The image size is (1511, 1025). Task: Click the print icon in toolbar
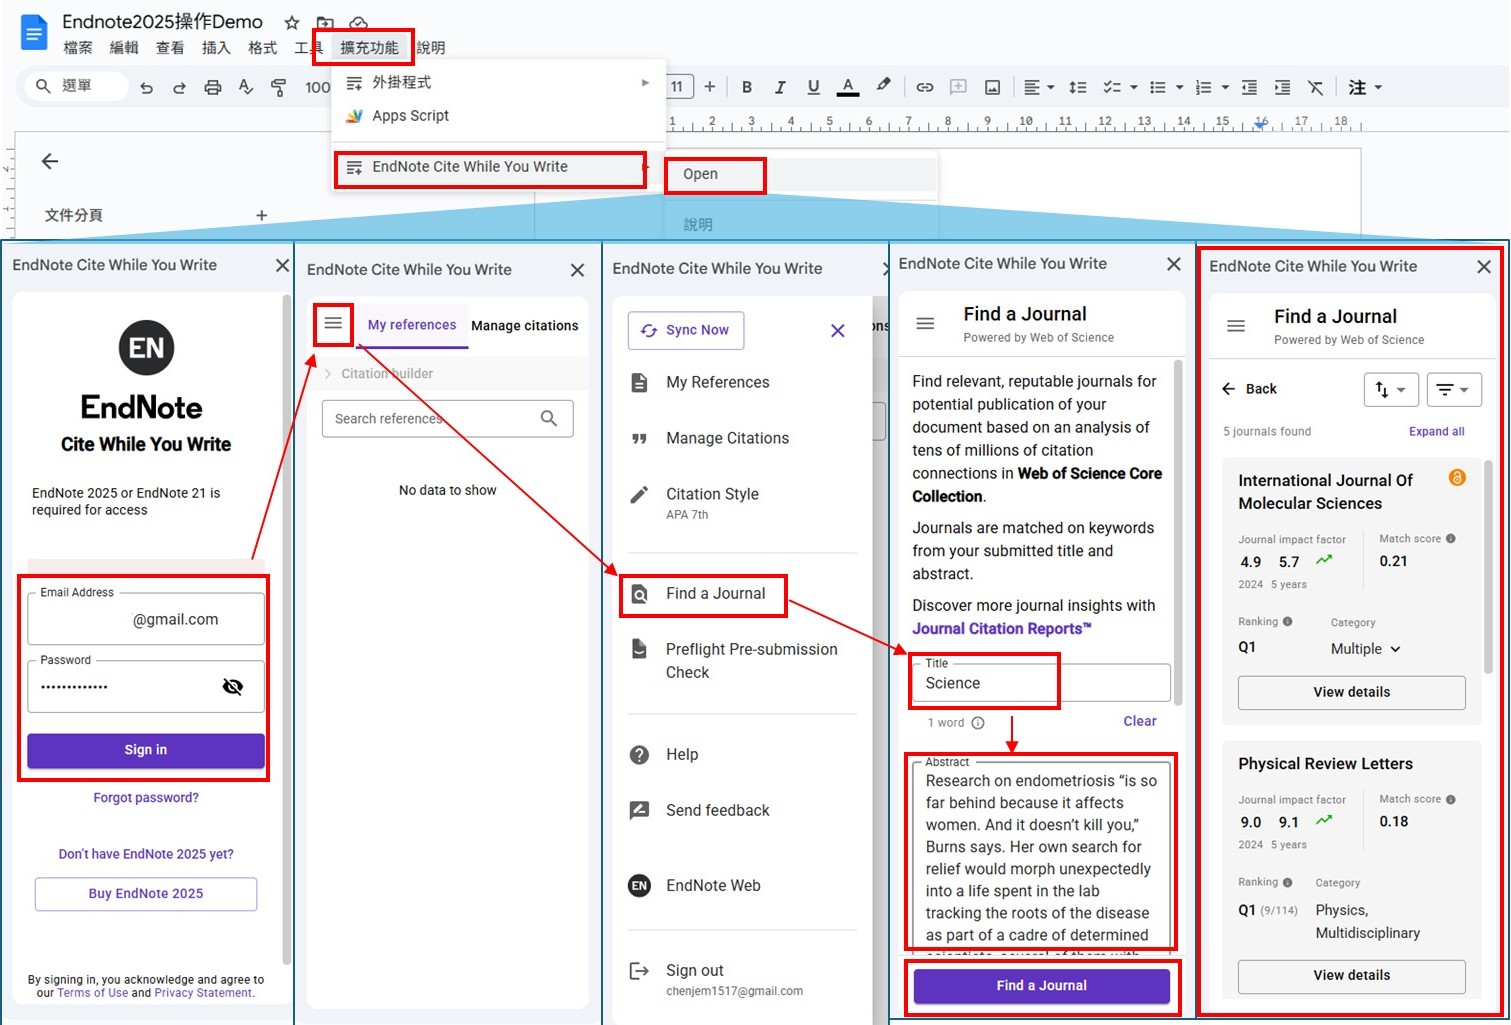[x=212, y=87]
